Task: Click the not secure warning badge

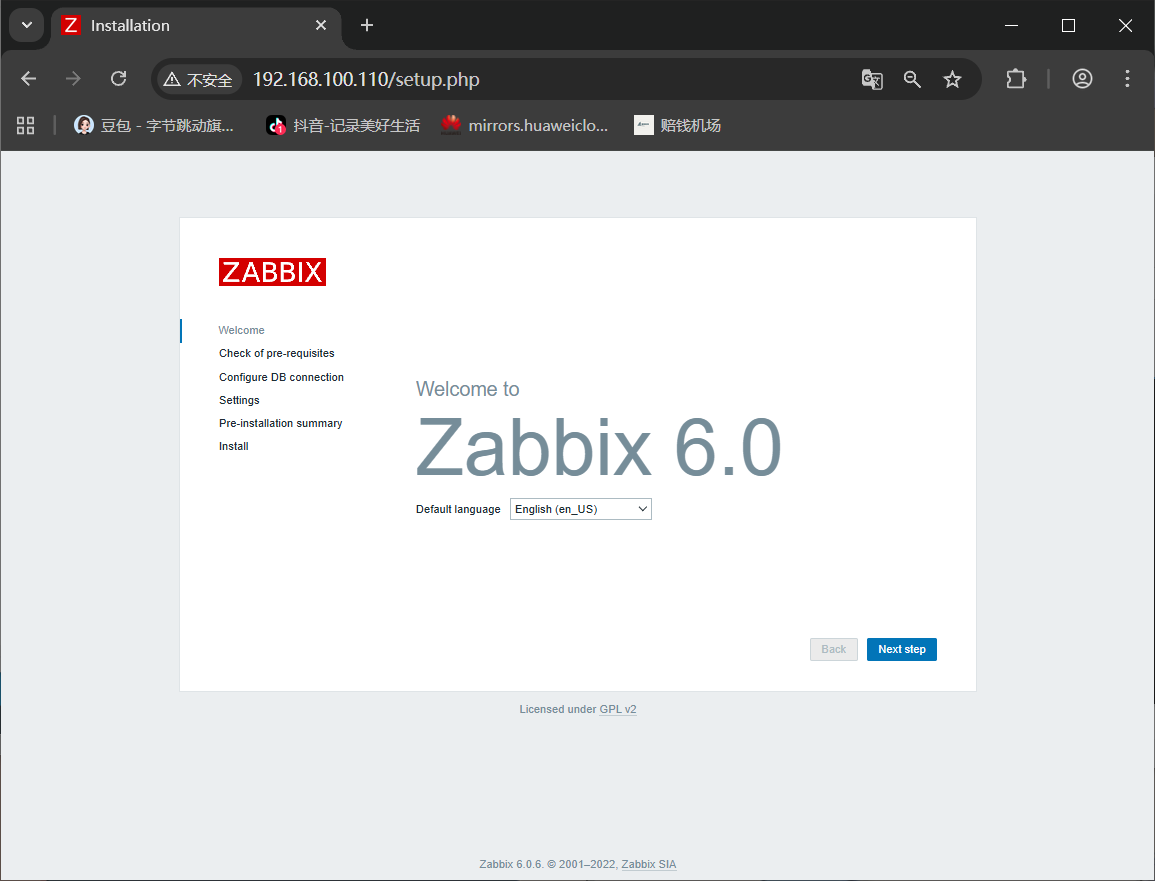Action: [x=199, y=80]
